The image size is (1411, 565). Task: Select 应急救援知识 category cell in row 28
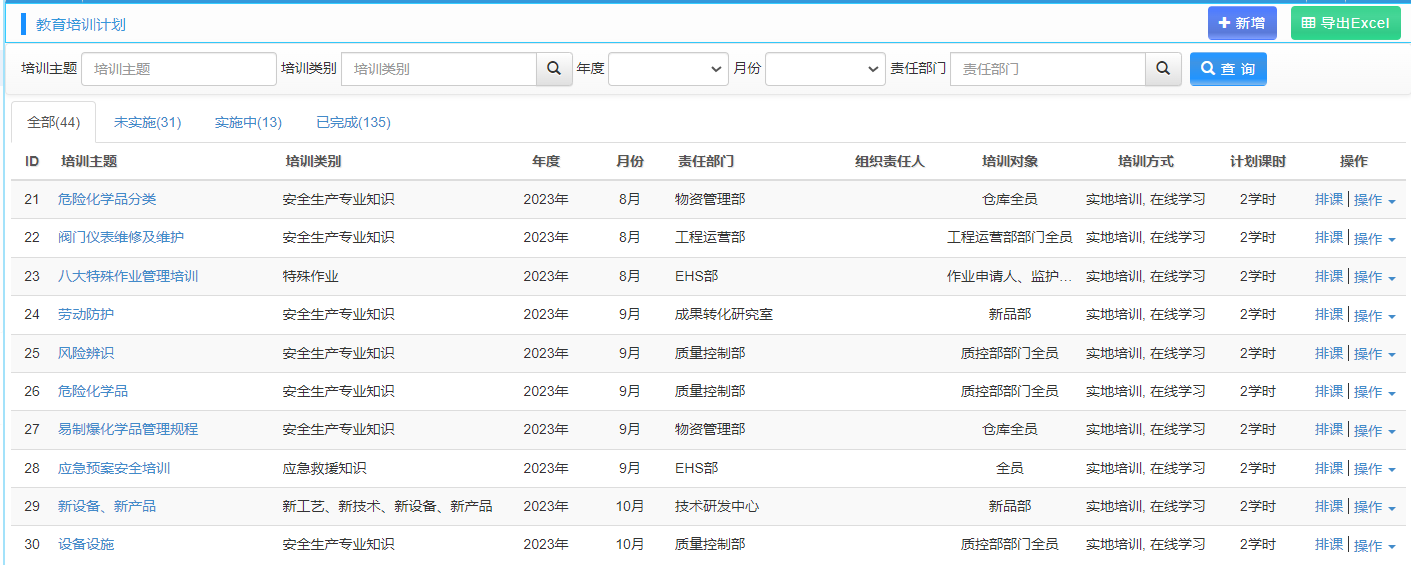coord(325,468)
